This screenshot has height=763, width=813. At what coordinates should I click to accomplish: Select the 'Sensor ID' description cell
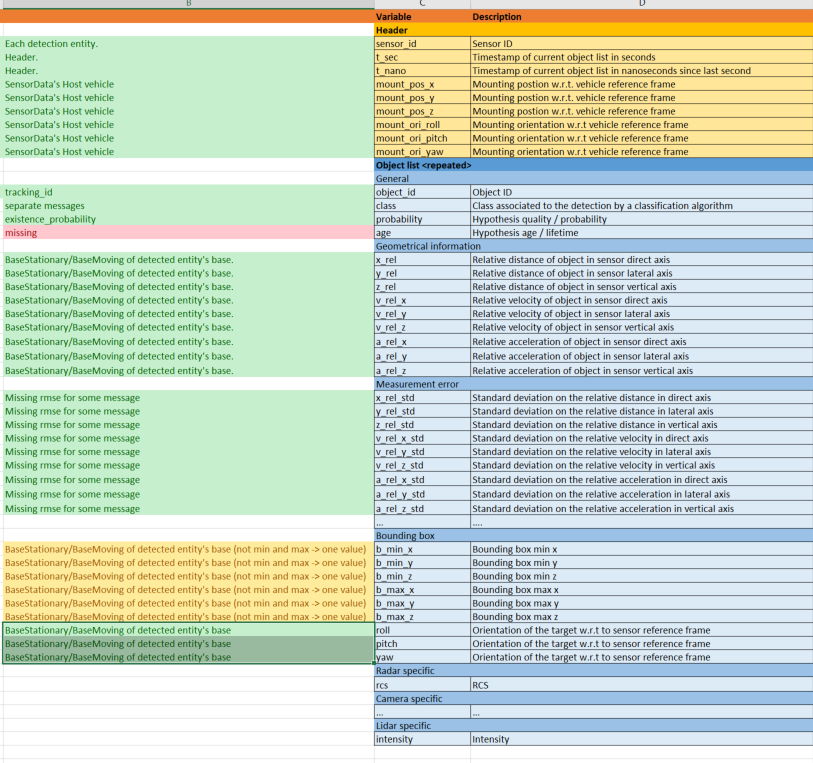(642, 44)
